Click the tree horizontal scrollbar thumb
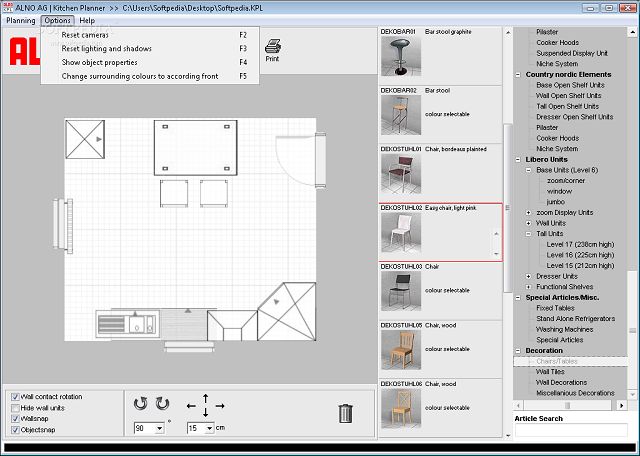The width and height of the screenshot is (640, 456). (x=567, y=405)
